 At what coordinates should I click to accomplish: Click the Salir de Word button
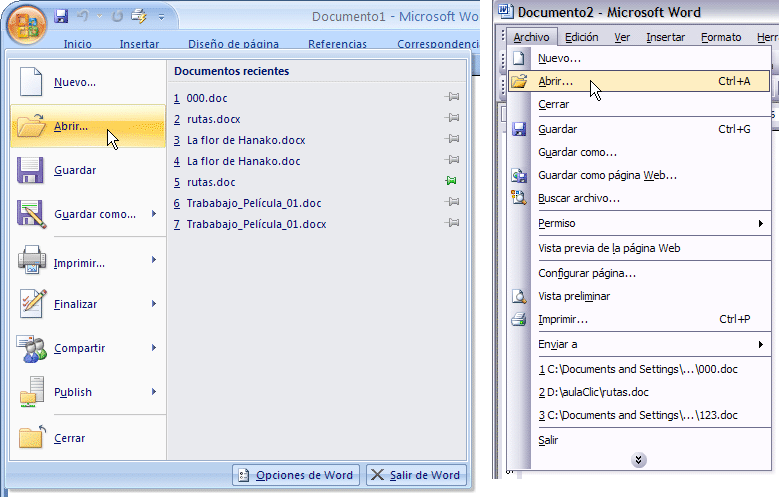pyautogui.click(x=416, y=475)
